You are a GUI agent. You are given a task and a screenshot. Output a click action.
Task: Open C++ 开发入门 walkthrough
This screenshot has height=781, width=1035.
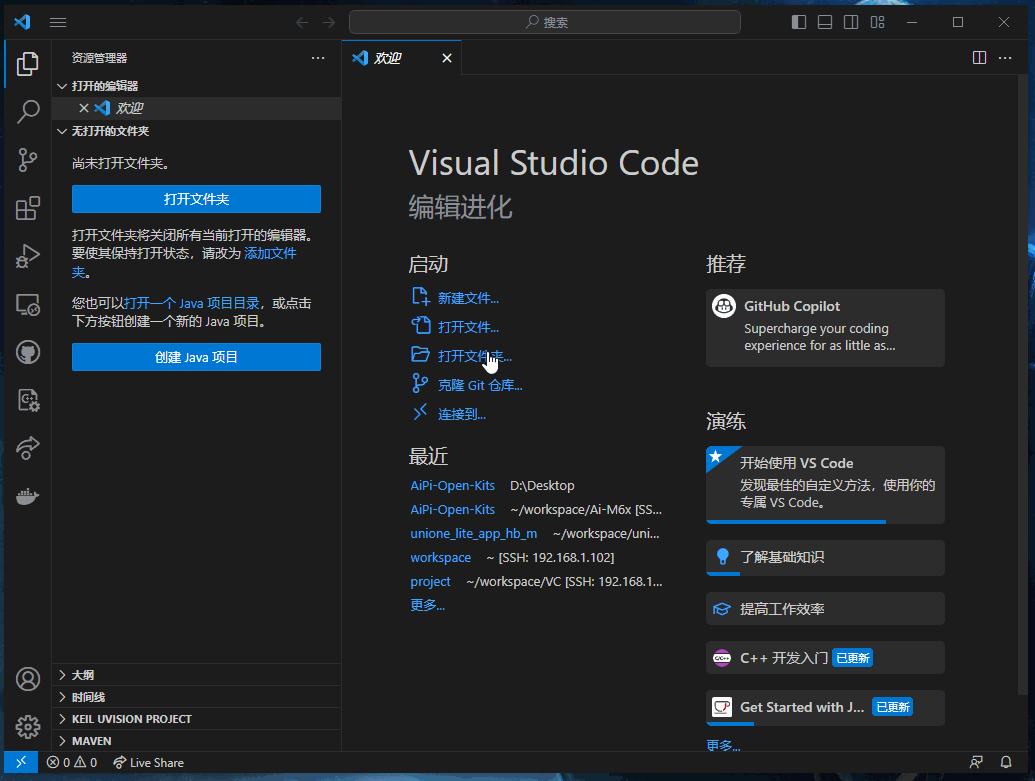(x=825, y=658)
